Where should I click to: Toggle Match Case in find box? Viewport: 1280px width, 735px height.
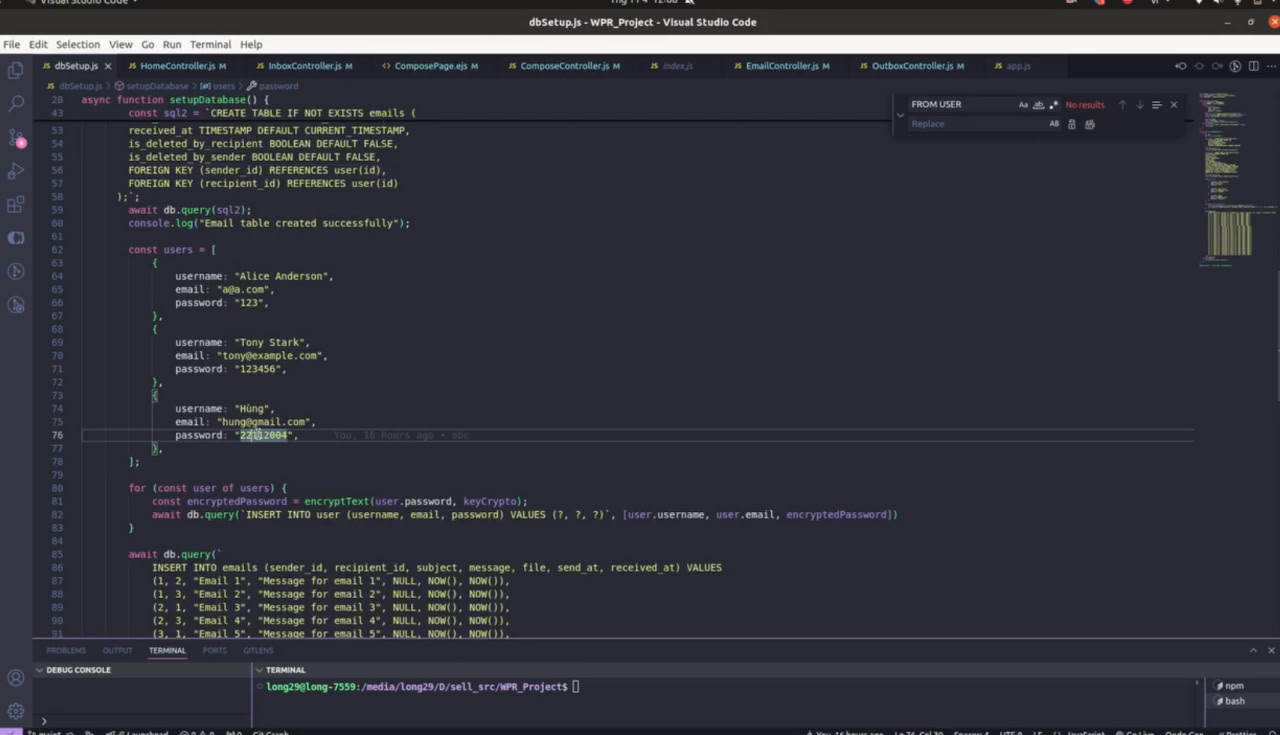click(1023, 105)
